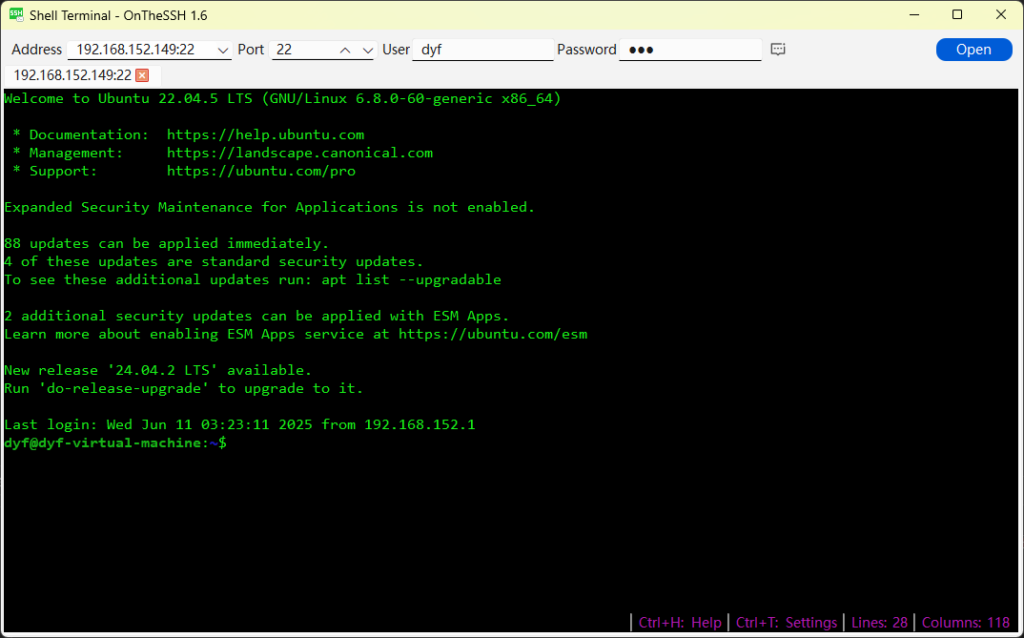Click '88 updates can be applied immediately' line
Image resolution: width=1024 pixels, height=638 pixels.
coord(167,244)
